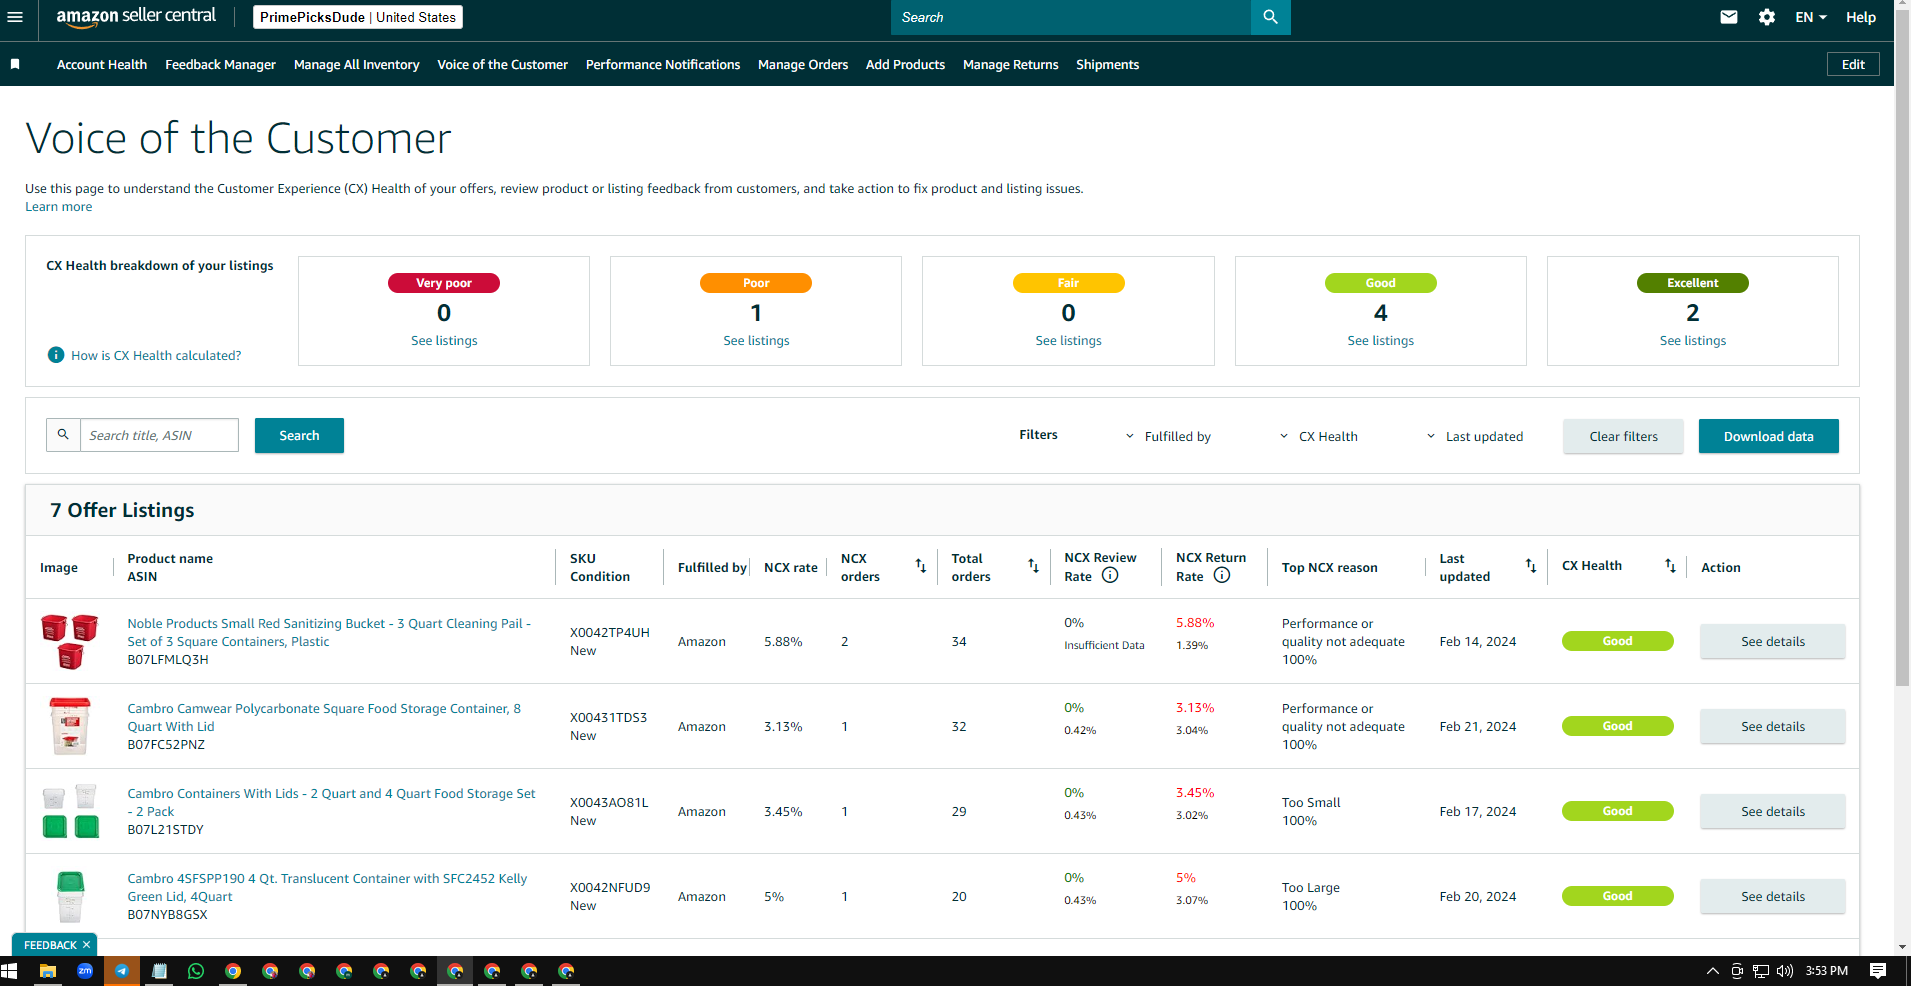This screenshot has width=1911, height=986.
Task: Open the How is CX Health calculated link
Action: coord(156,355)
